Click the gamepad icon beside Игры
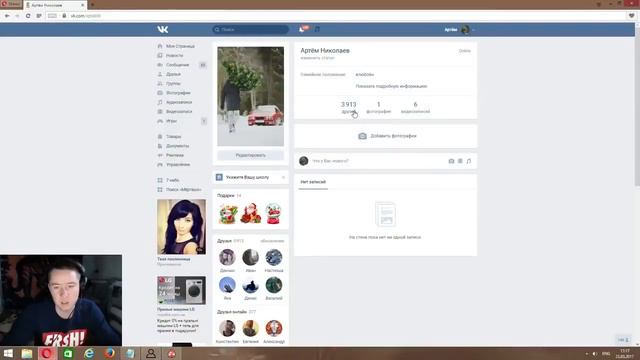640x360 pixels. [x=160, y=121]
